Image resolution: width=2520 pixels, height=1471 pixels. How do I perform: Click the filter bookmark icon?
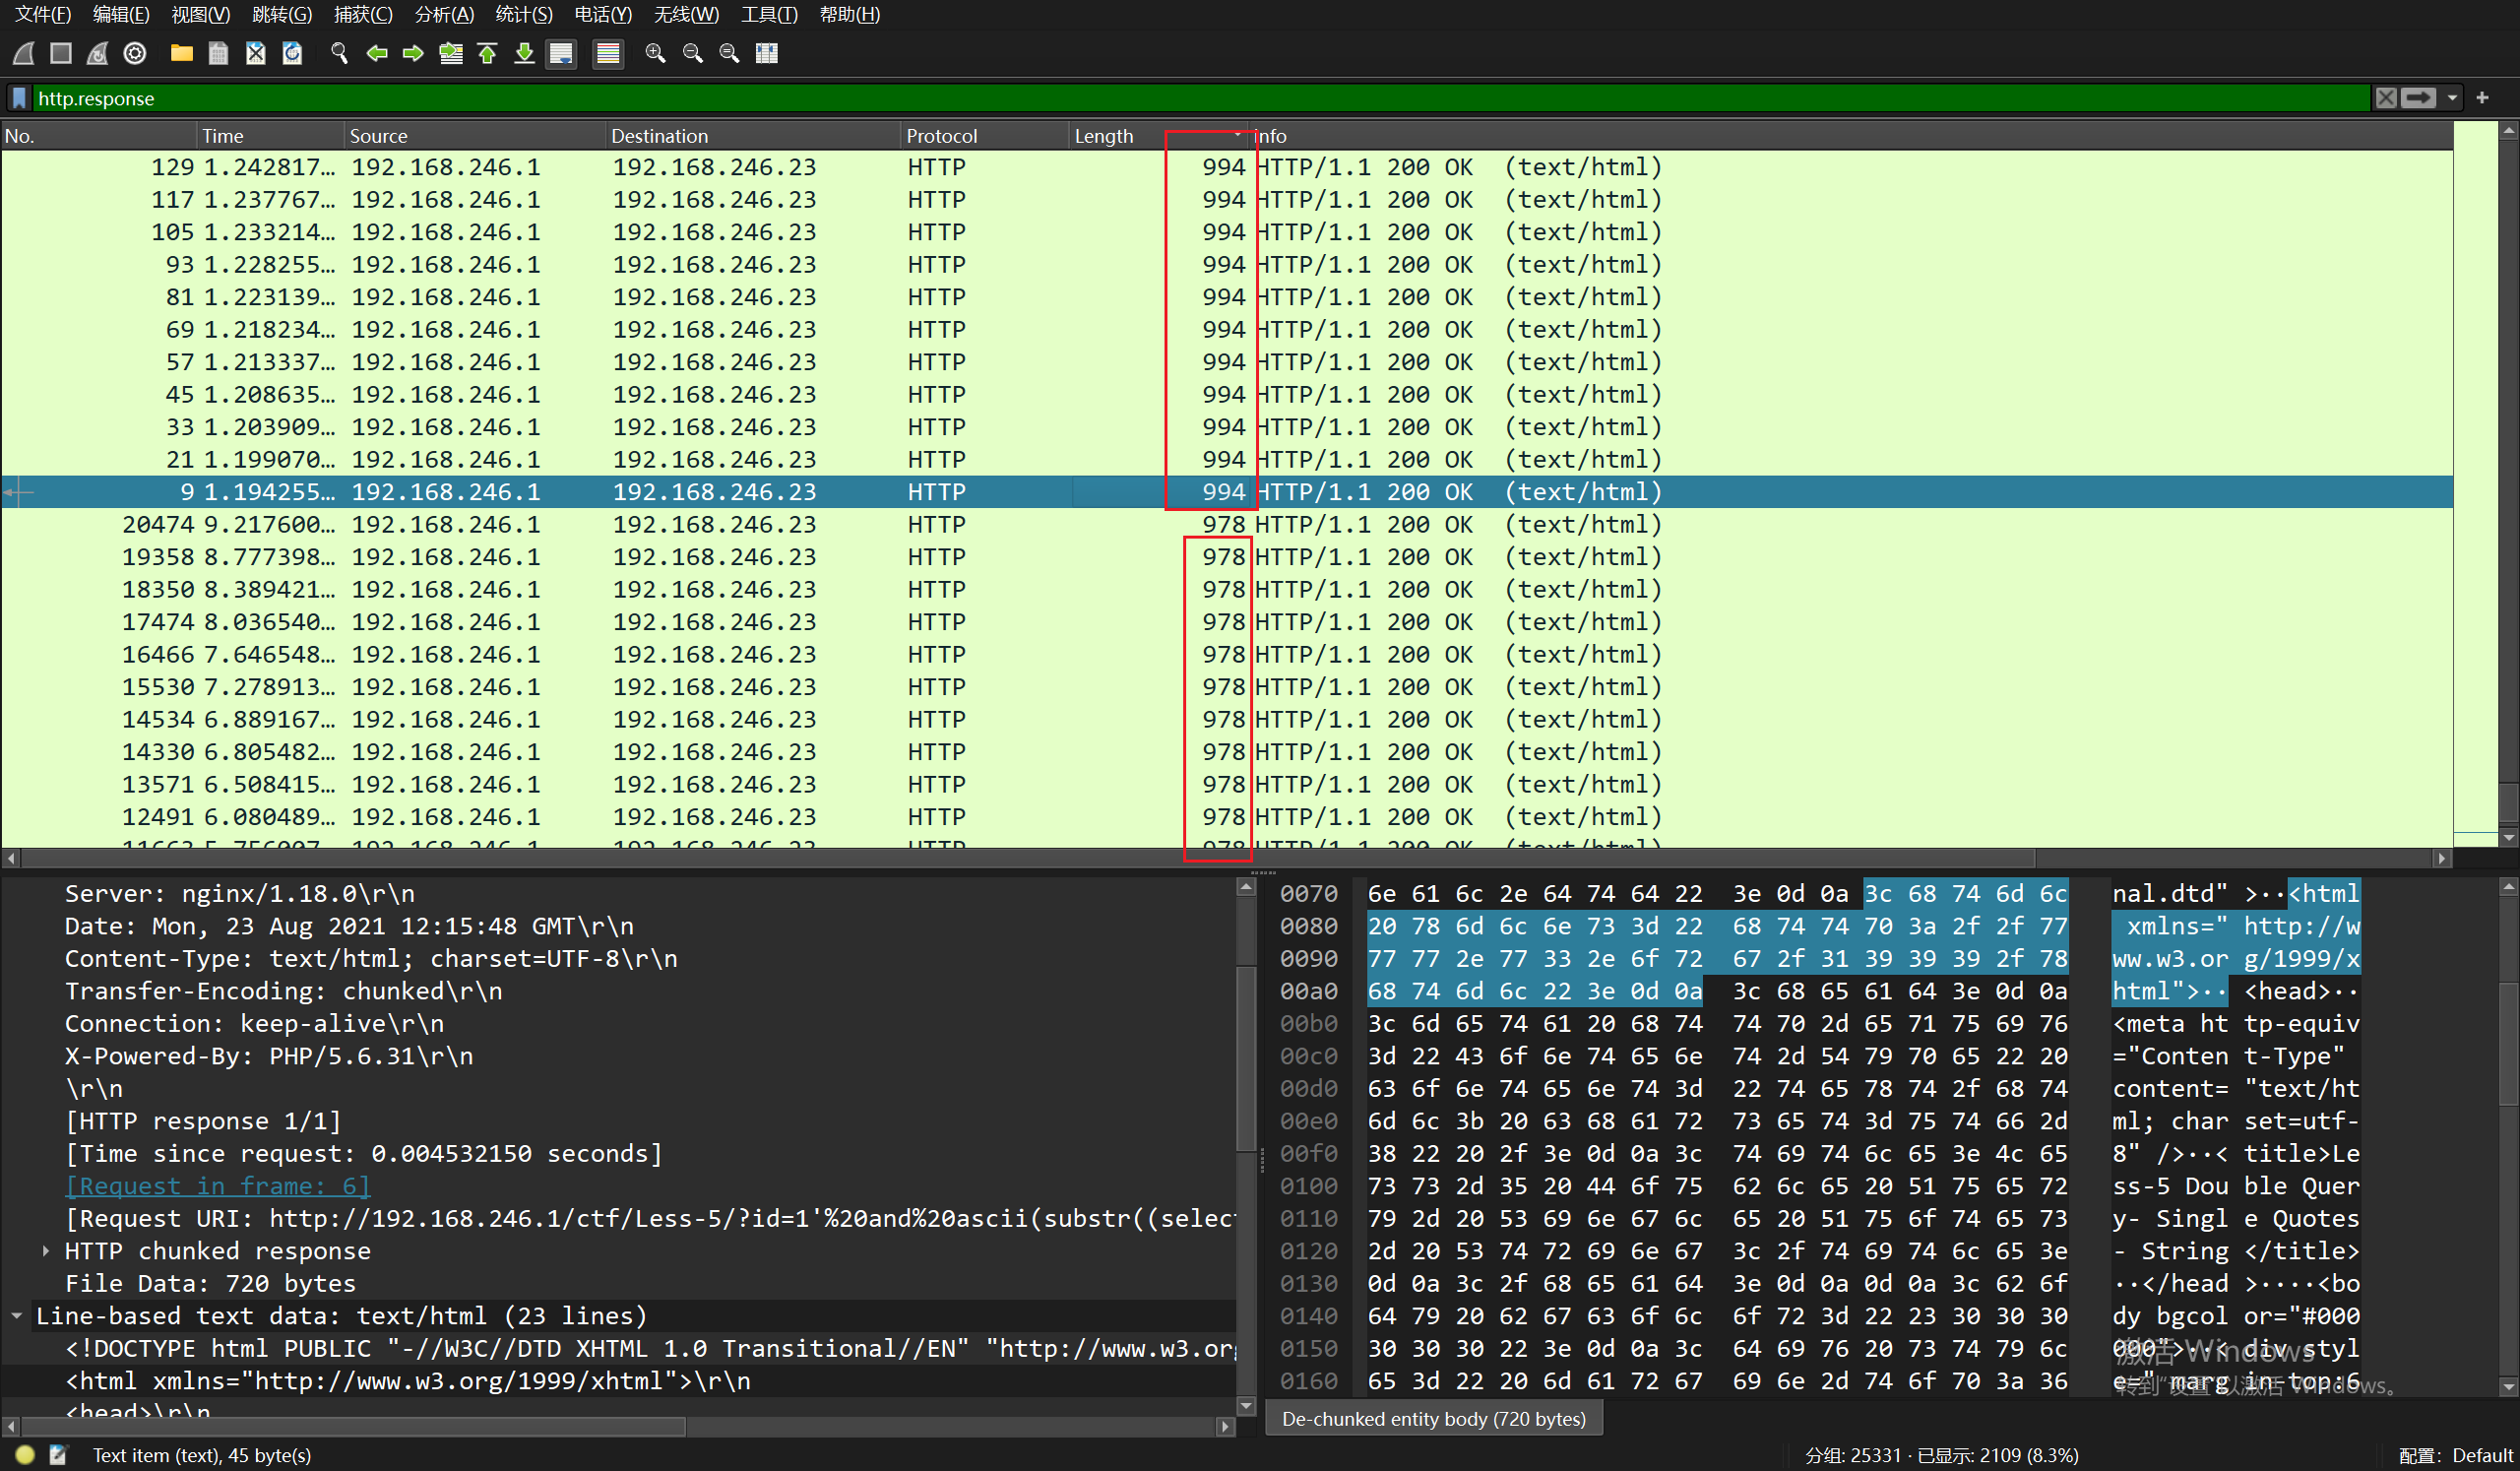click(x=19, y=98)
